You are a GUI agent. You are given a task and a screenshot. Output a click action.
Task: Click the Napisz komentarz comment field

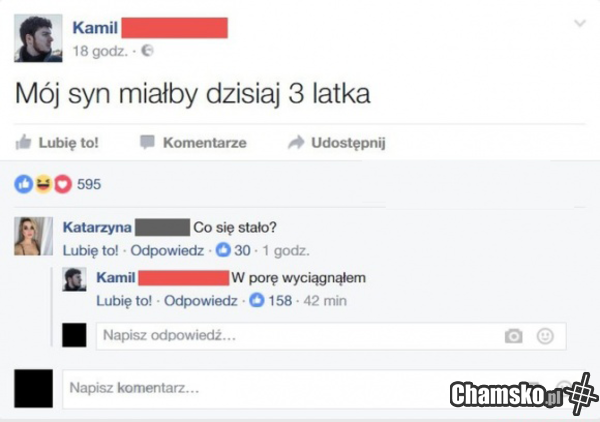(x=324, y=389)
